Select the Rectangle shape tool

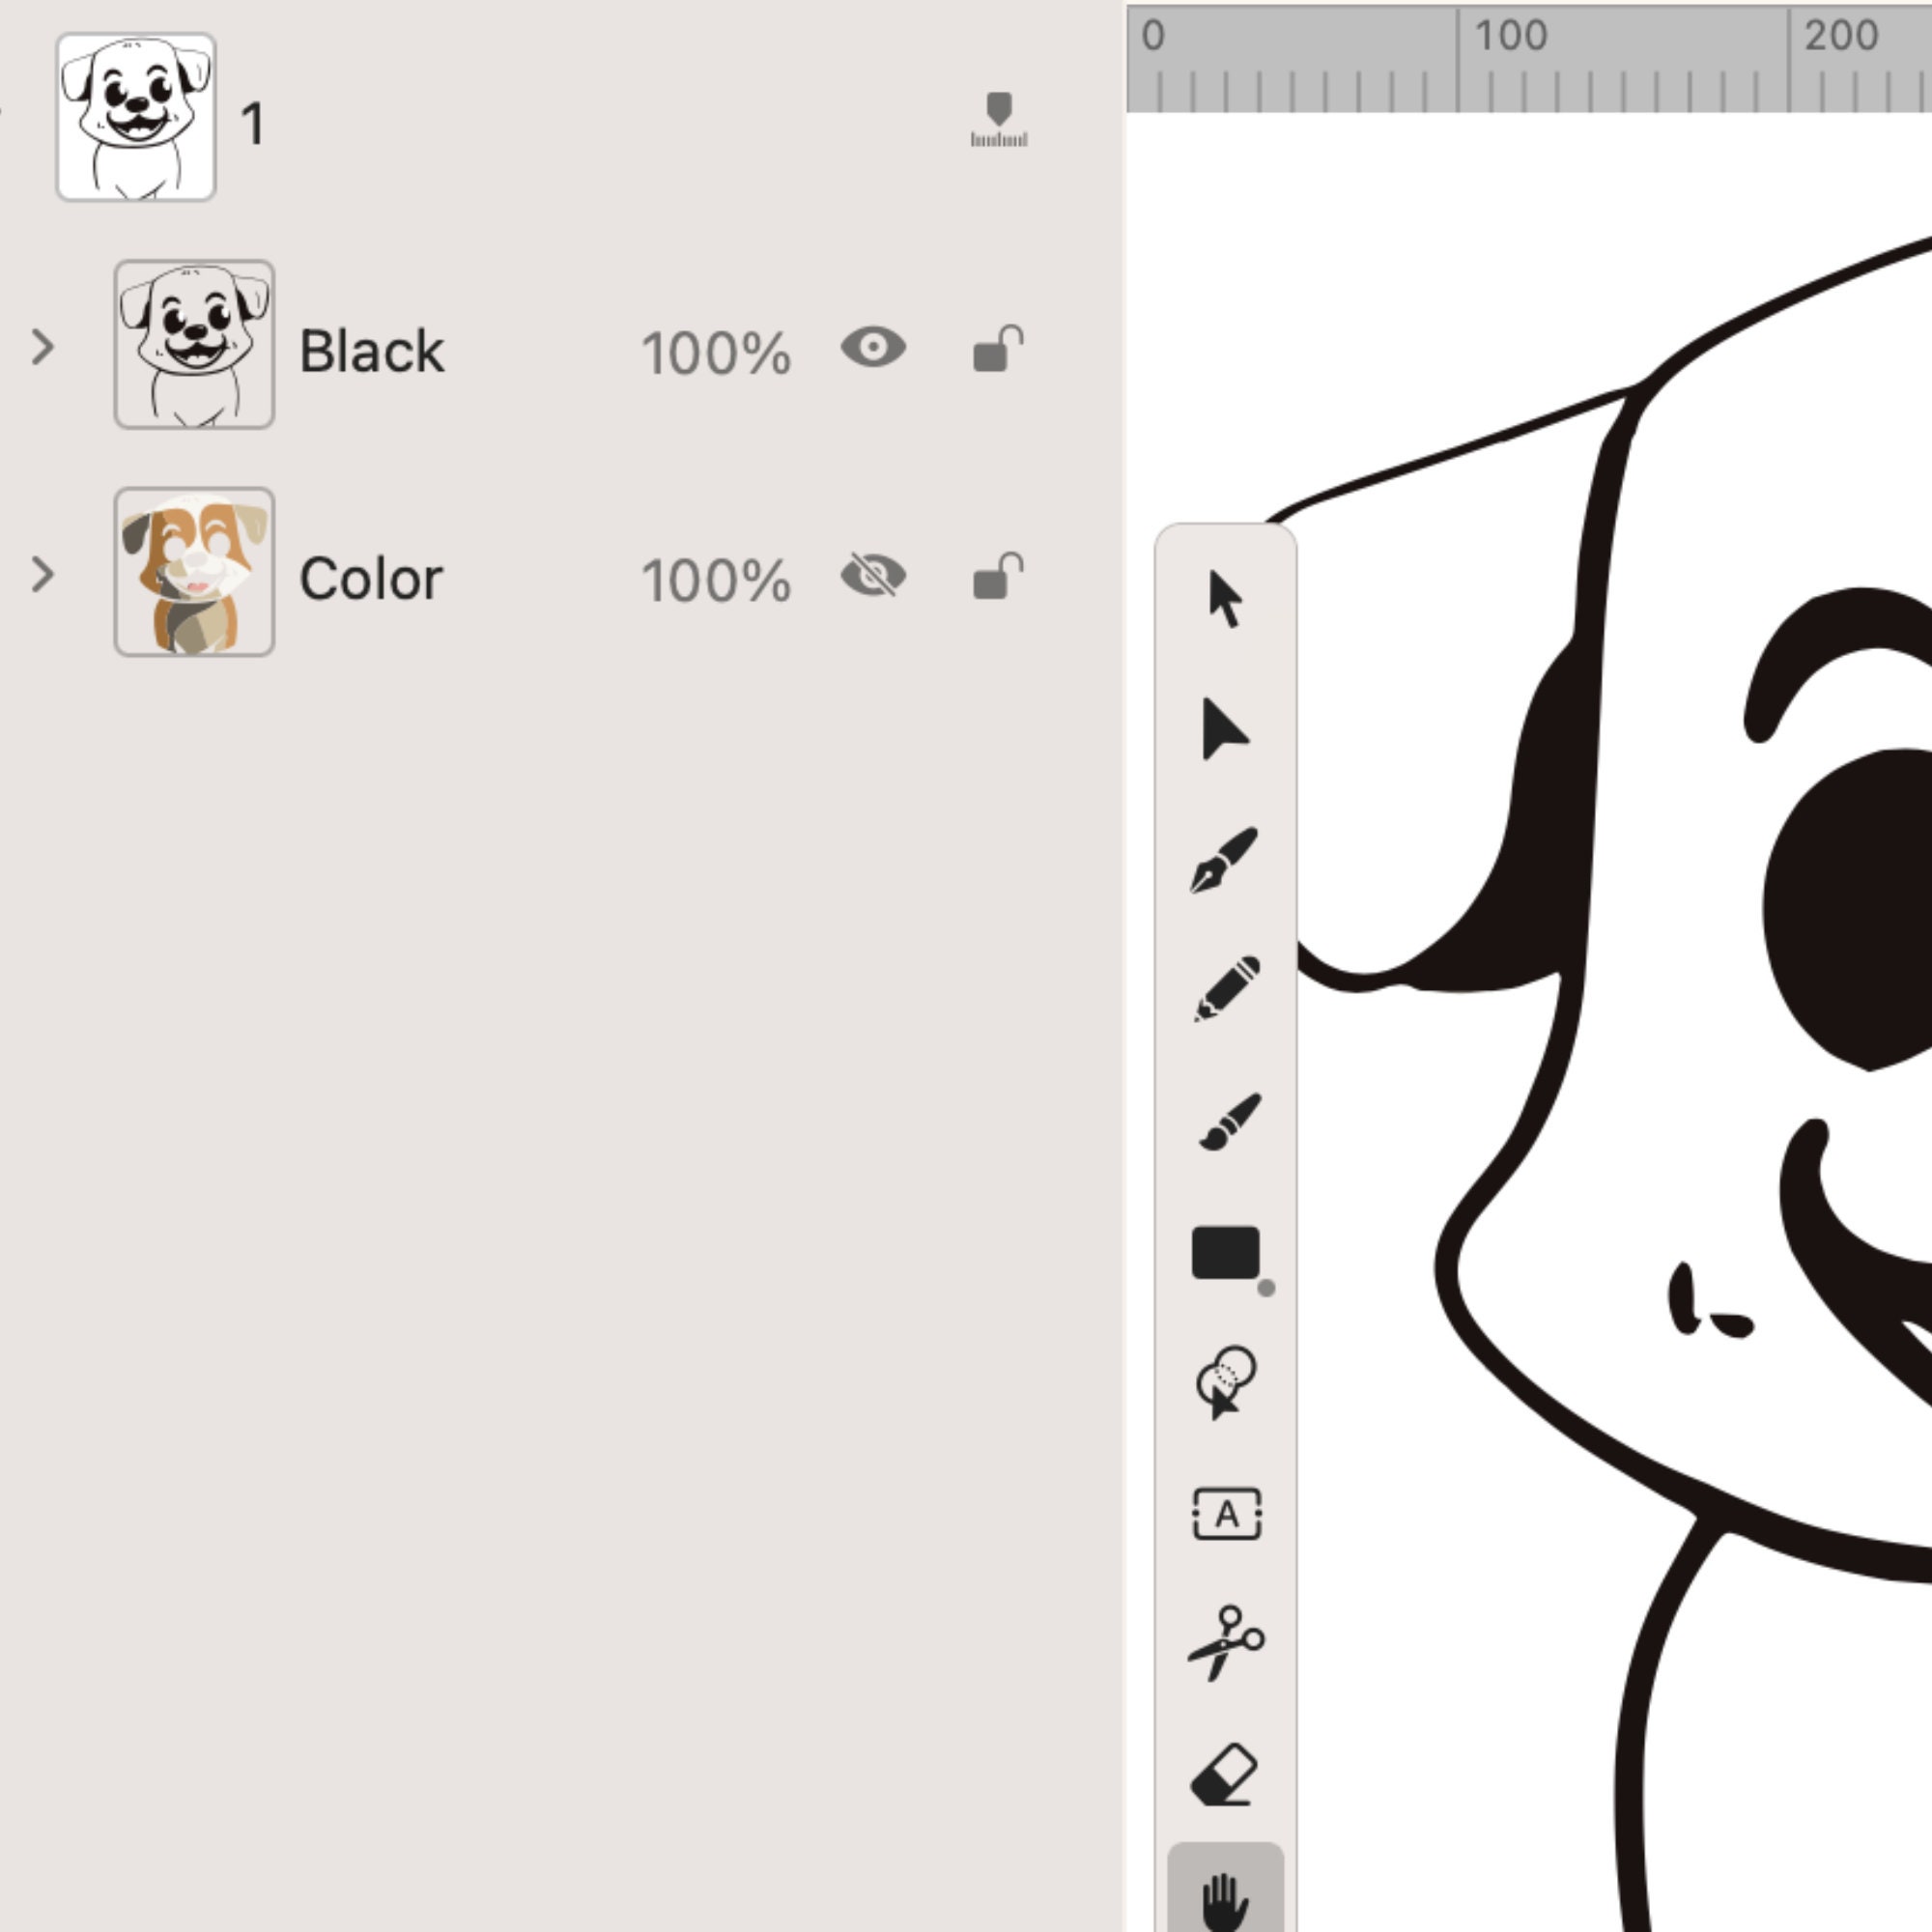pos(1226,1253)
